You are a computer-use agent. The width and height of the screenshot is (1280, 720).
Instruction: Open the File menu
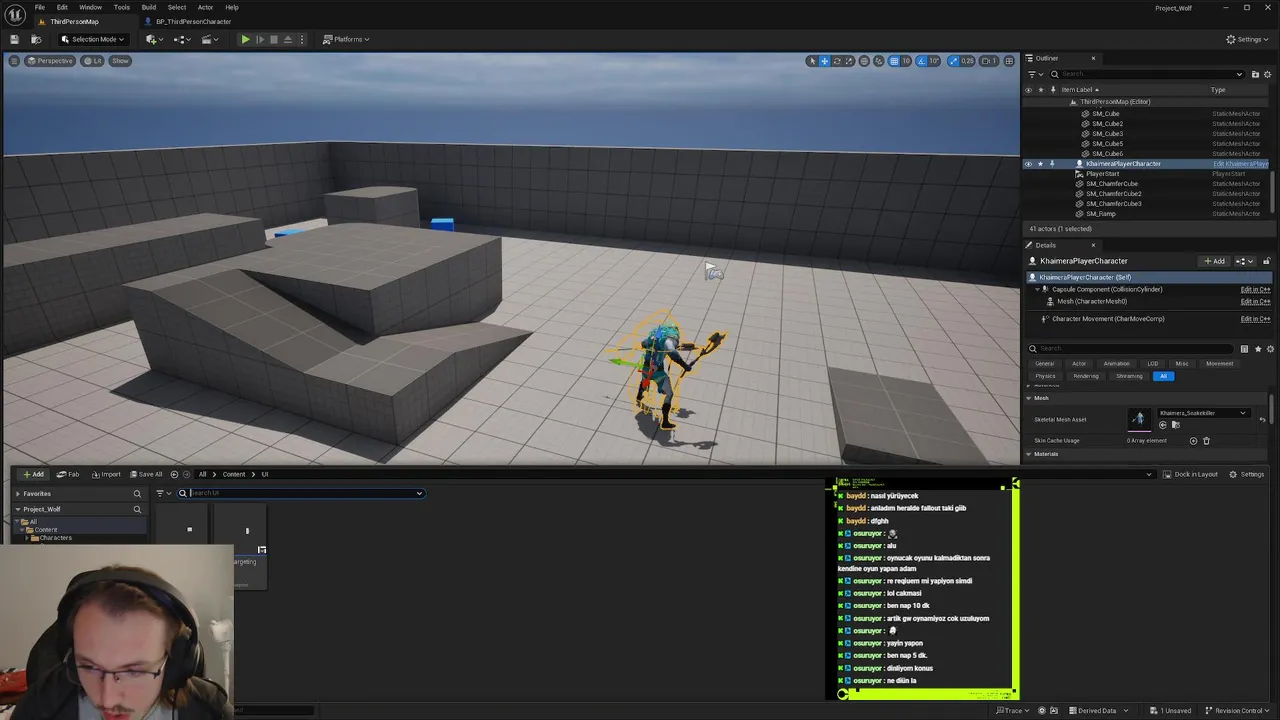pyautogui.click(x=40, y=7)
